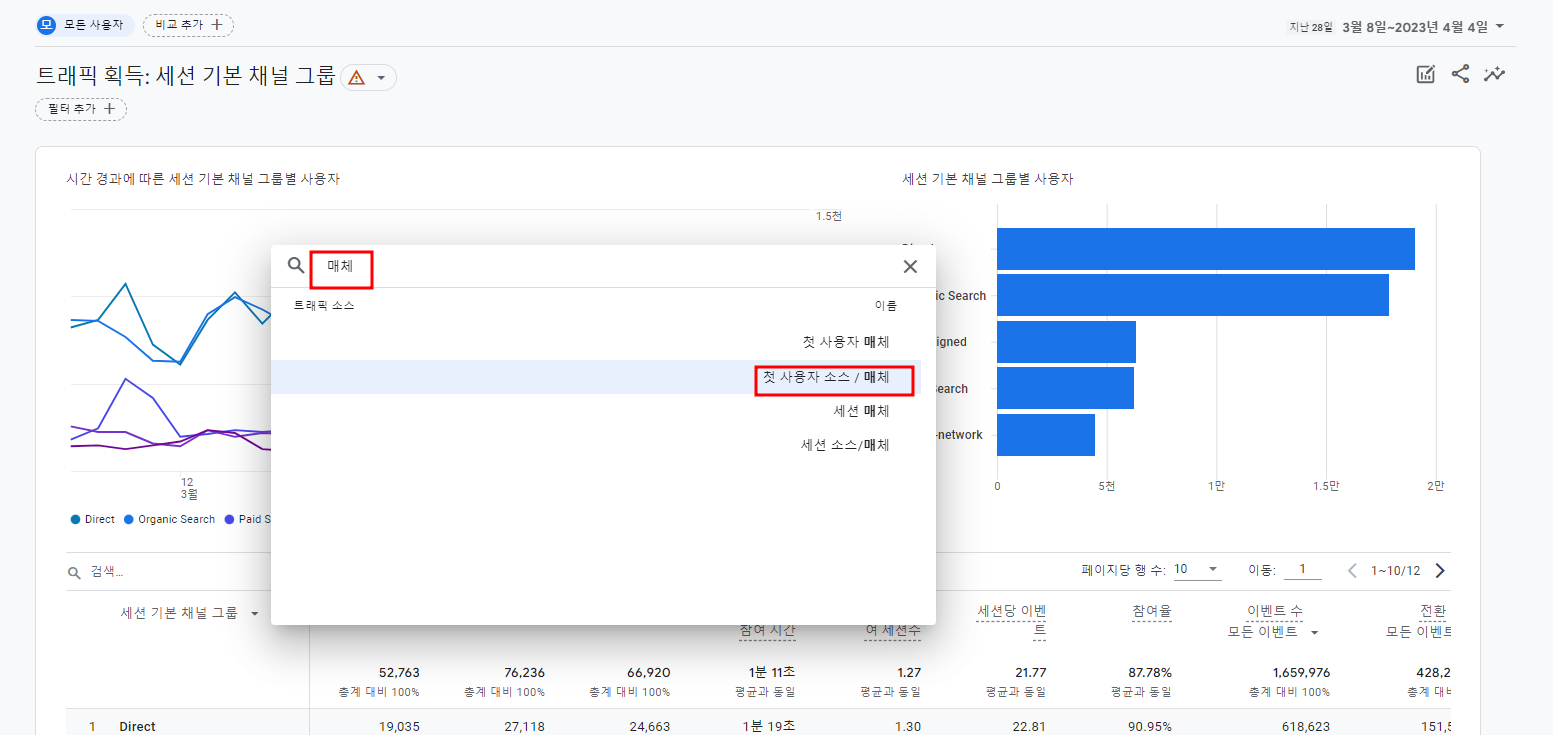Screen dimensions: 1553x735
Task: Sort by 세션당 이벤트 column header
Action: [x=1011, y=620]
